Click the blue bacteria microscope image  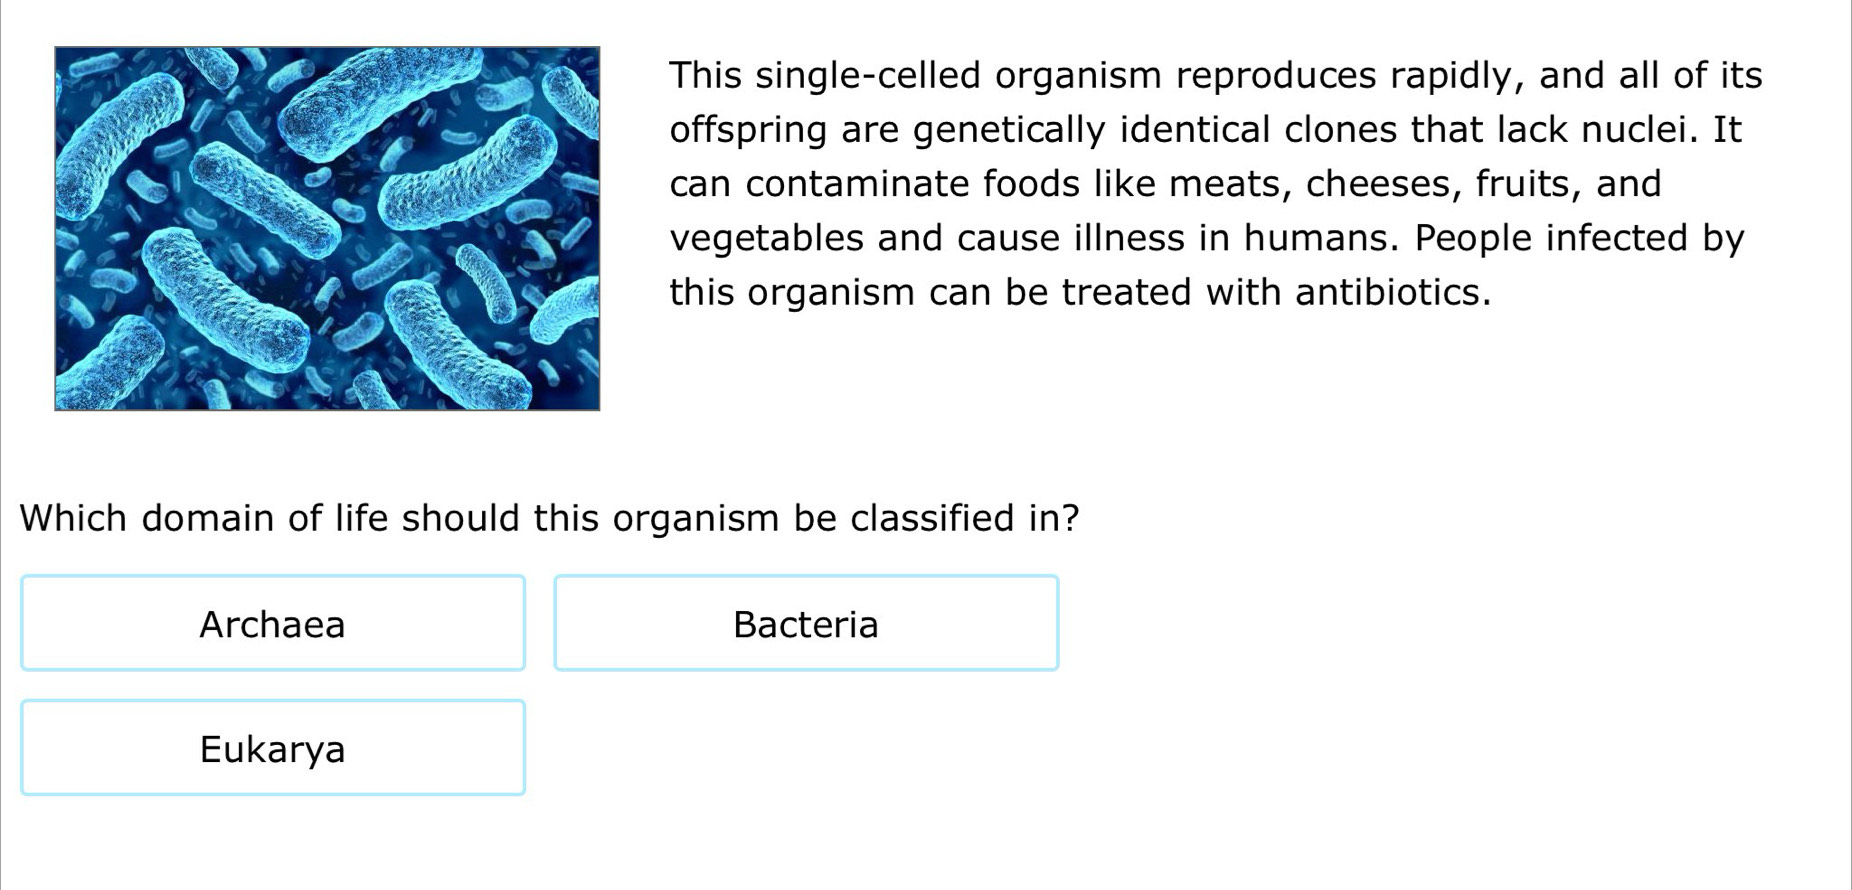(327, 228)
